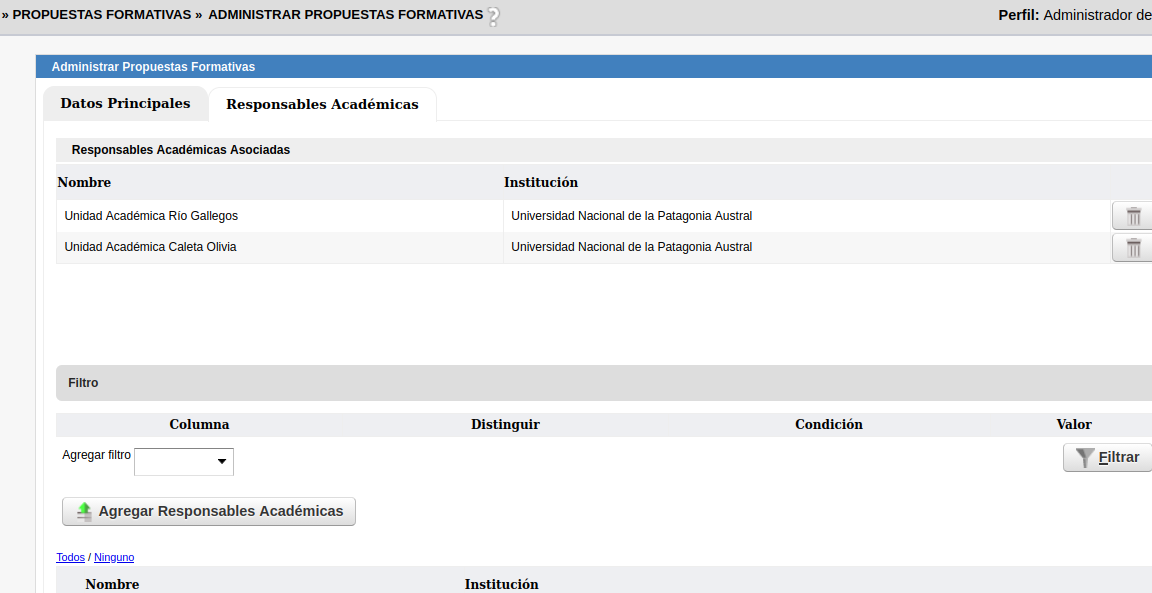Delete Unidad Académica Río Gallegos with trash icon
Screen dimensions: 1152x593
tap(1133, 216)
